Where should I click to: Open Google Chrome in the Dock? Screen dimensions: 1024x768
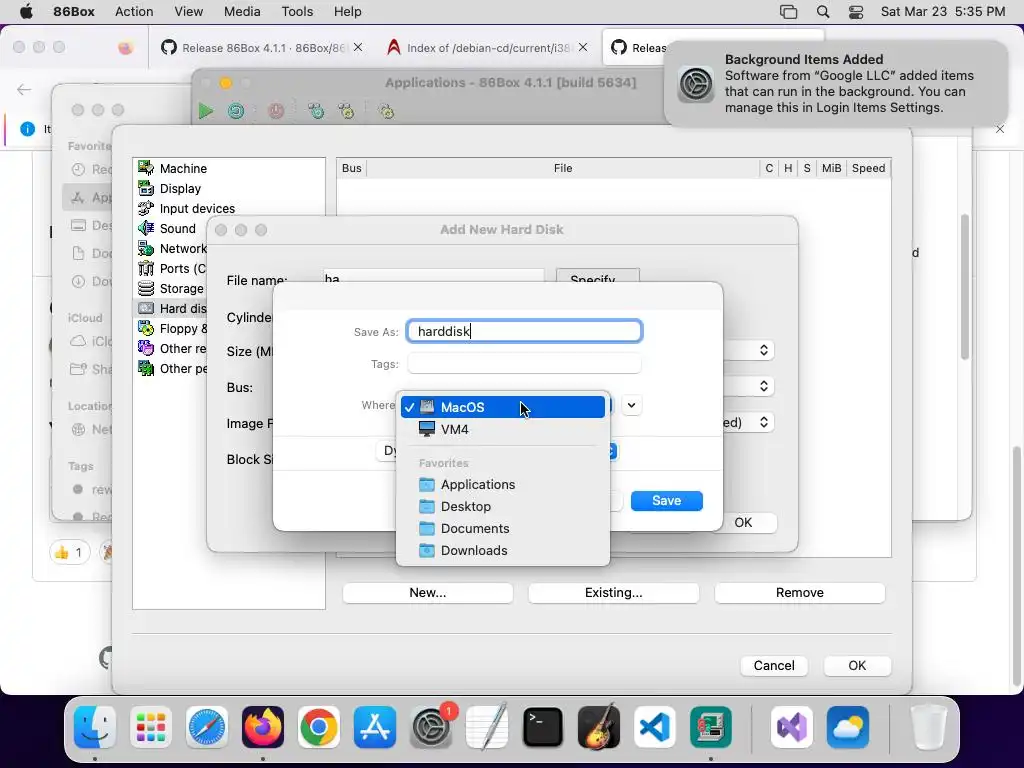[319, 727]
